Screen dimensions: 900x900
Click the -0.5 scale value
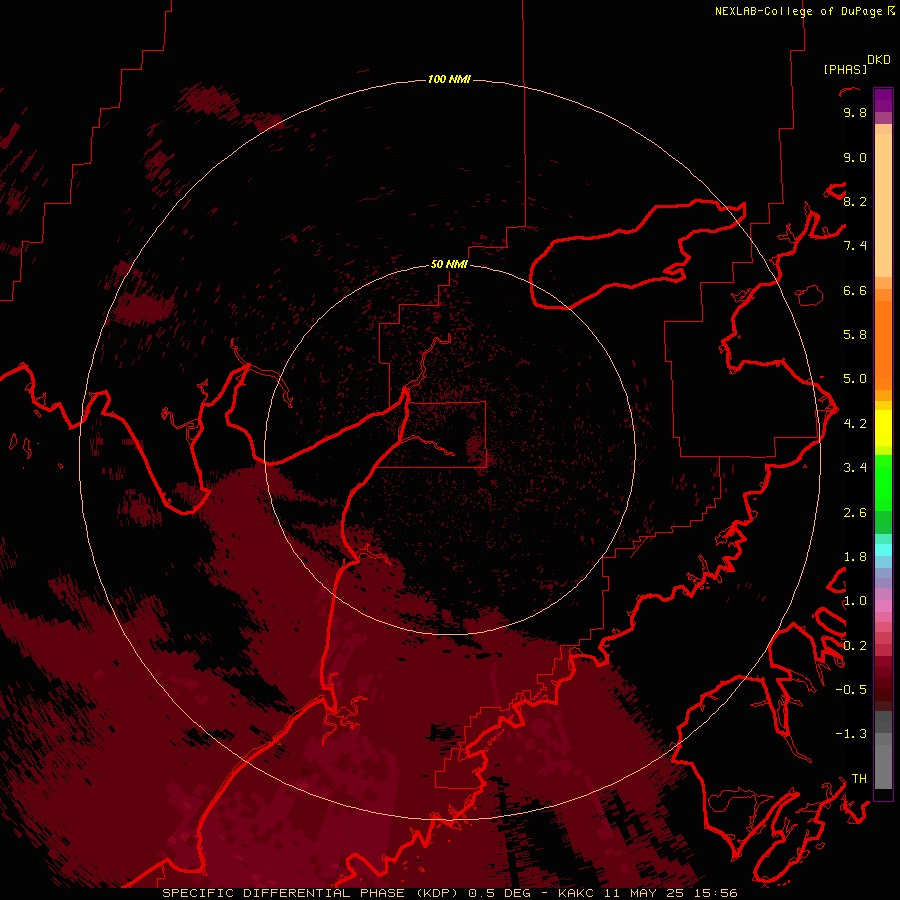point(851,690)
